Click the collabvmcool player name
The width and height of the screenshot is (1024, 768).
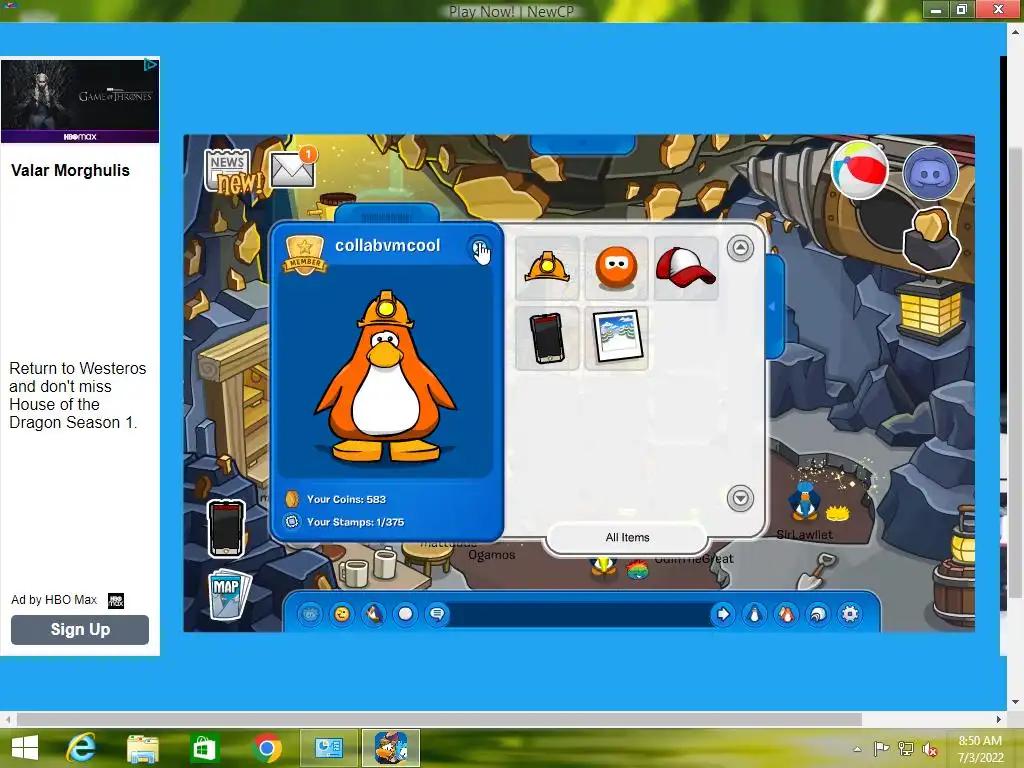[x=388, y=246]
